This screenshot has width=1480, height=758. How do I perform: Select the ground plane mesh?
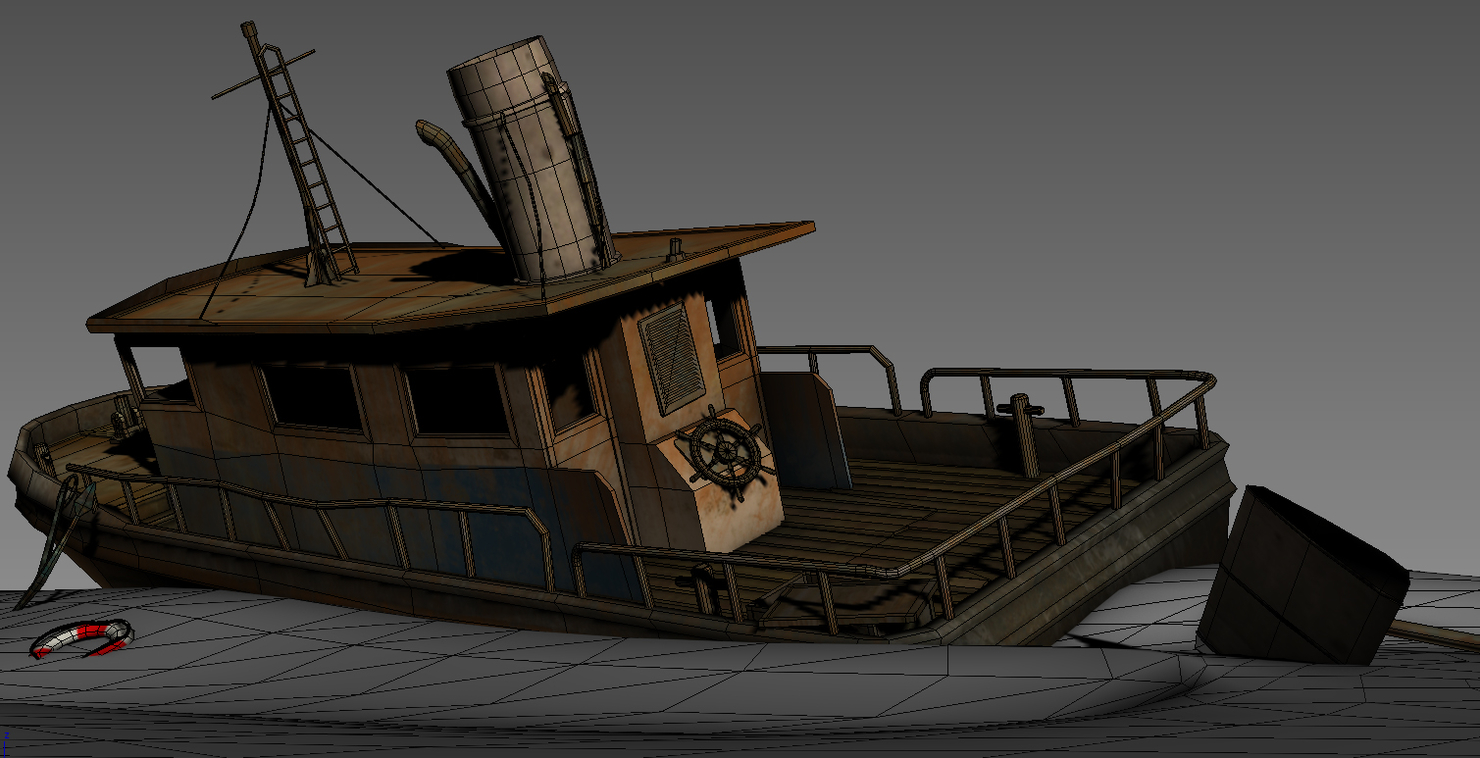click(600, 700)
